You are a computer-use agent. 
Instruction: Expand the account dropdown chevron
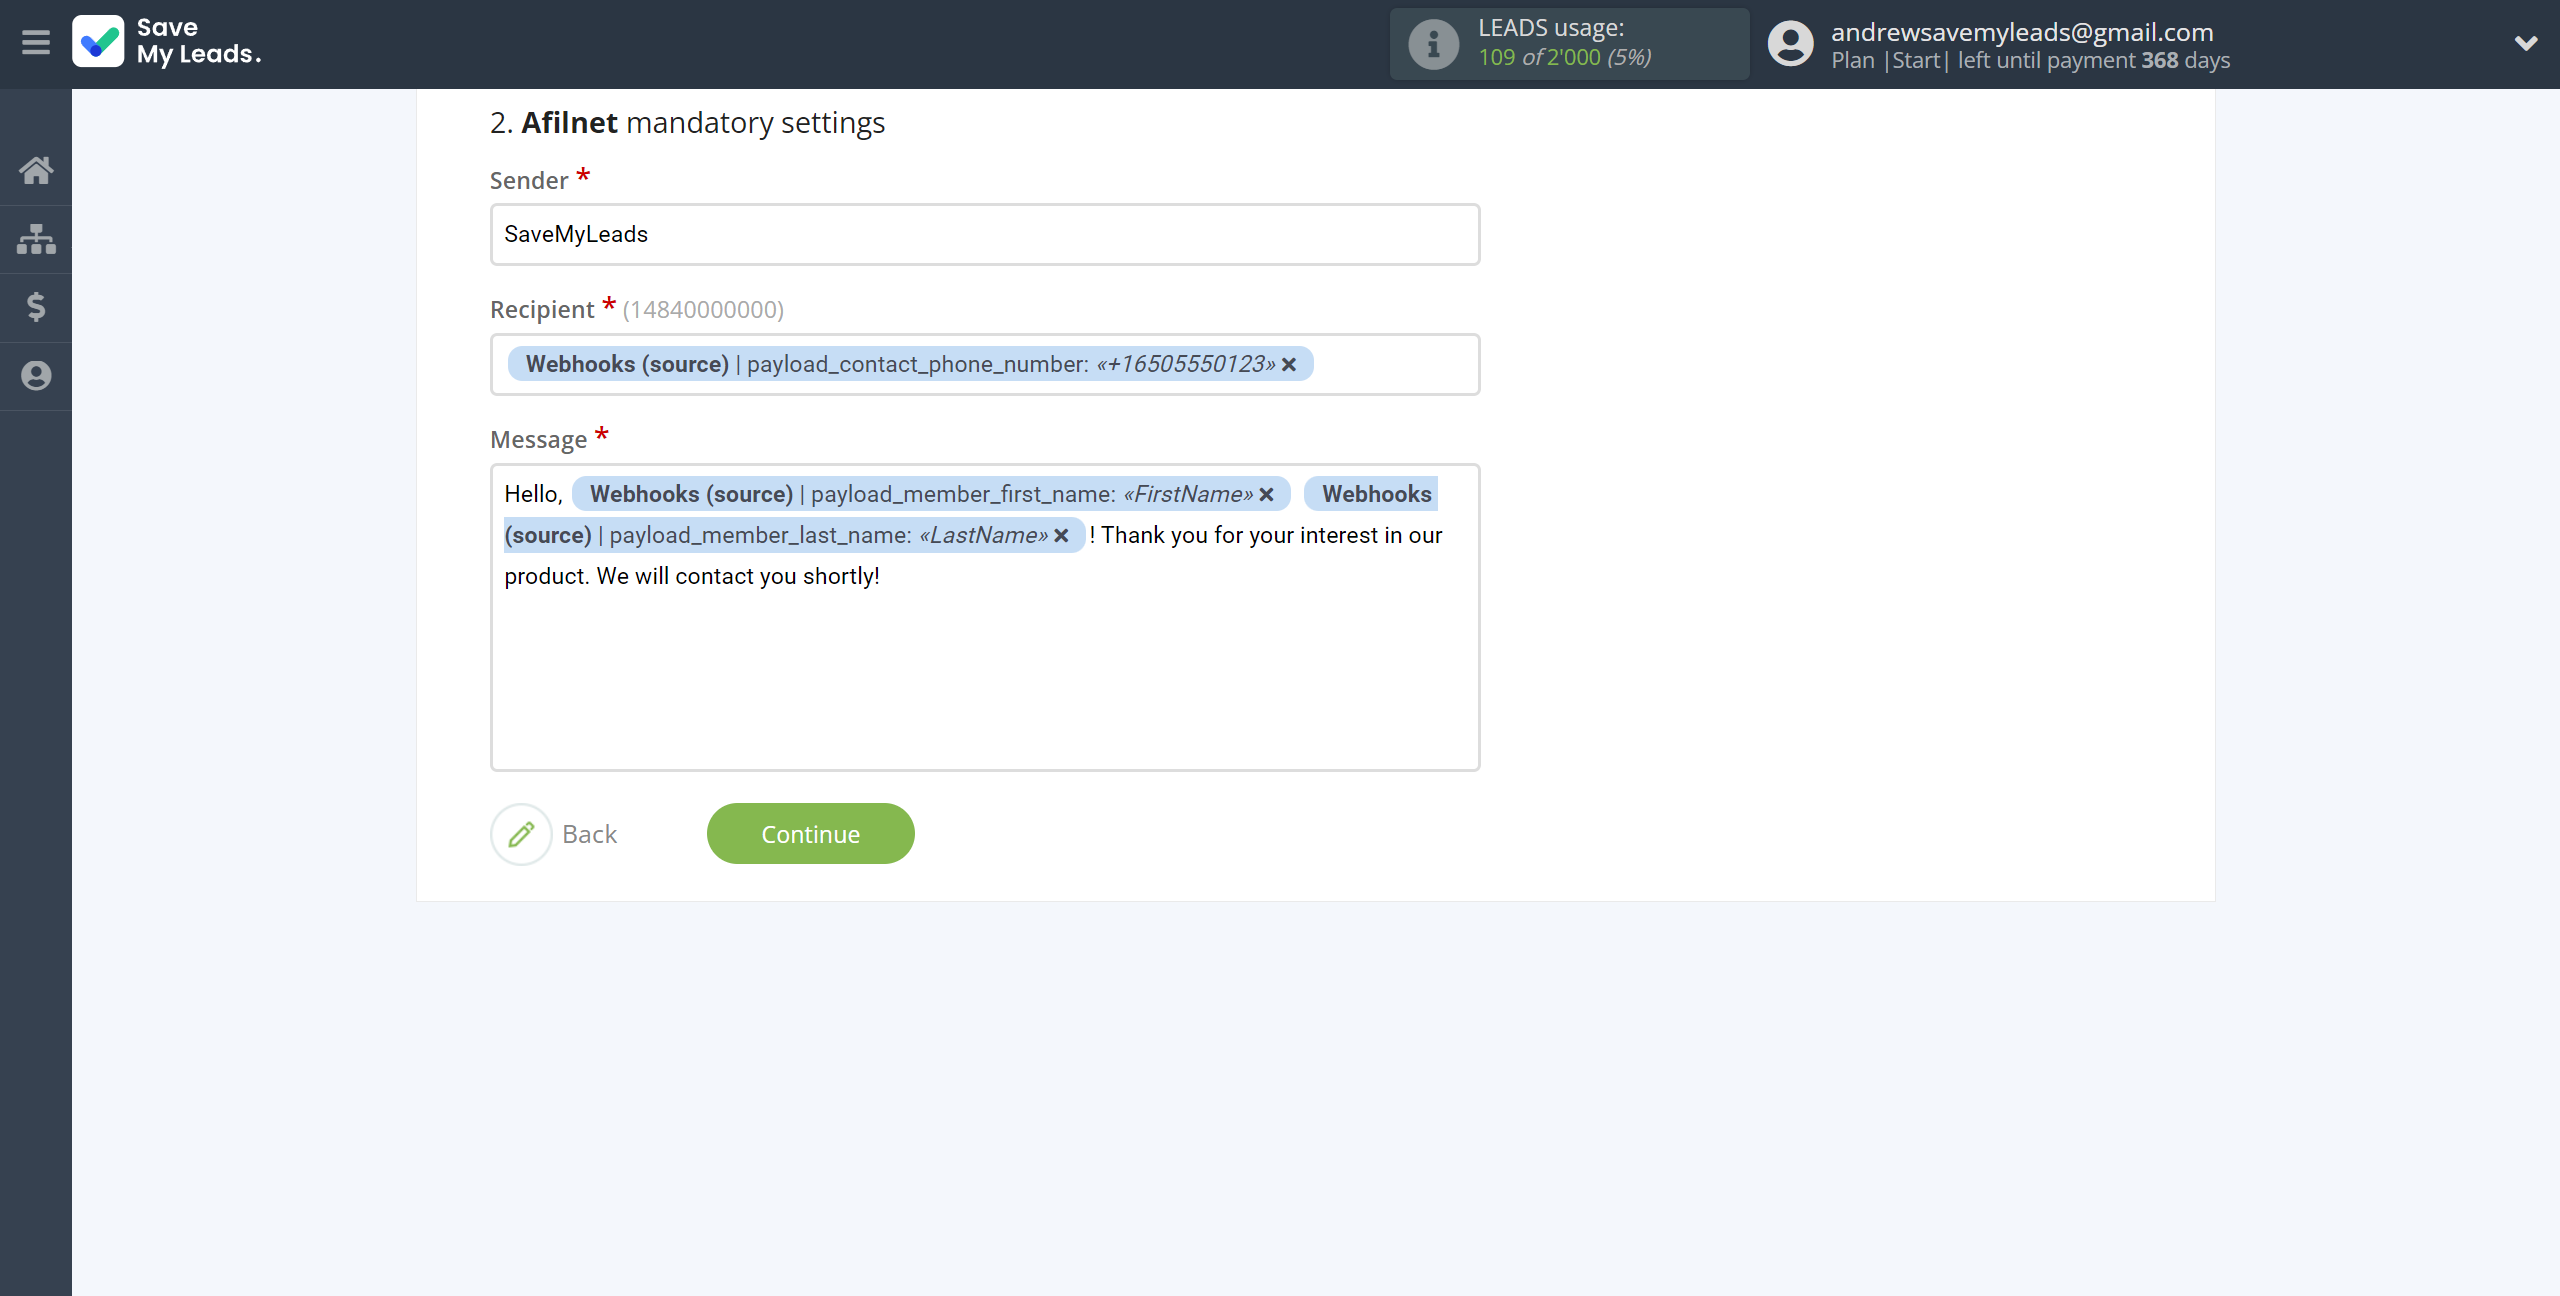(2526, 43)
